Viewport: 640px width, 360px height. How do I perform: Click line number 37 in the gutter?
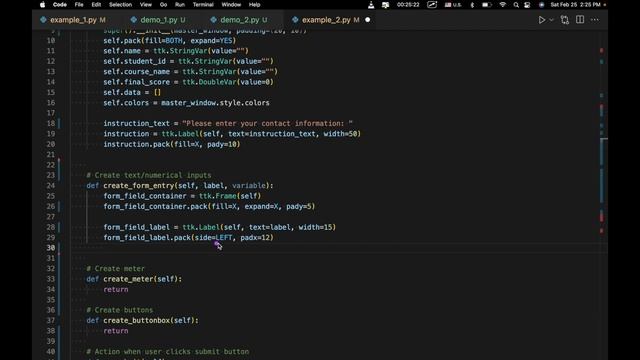pyautogui.click(x=51, y=320)
